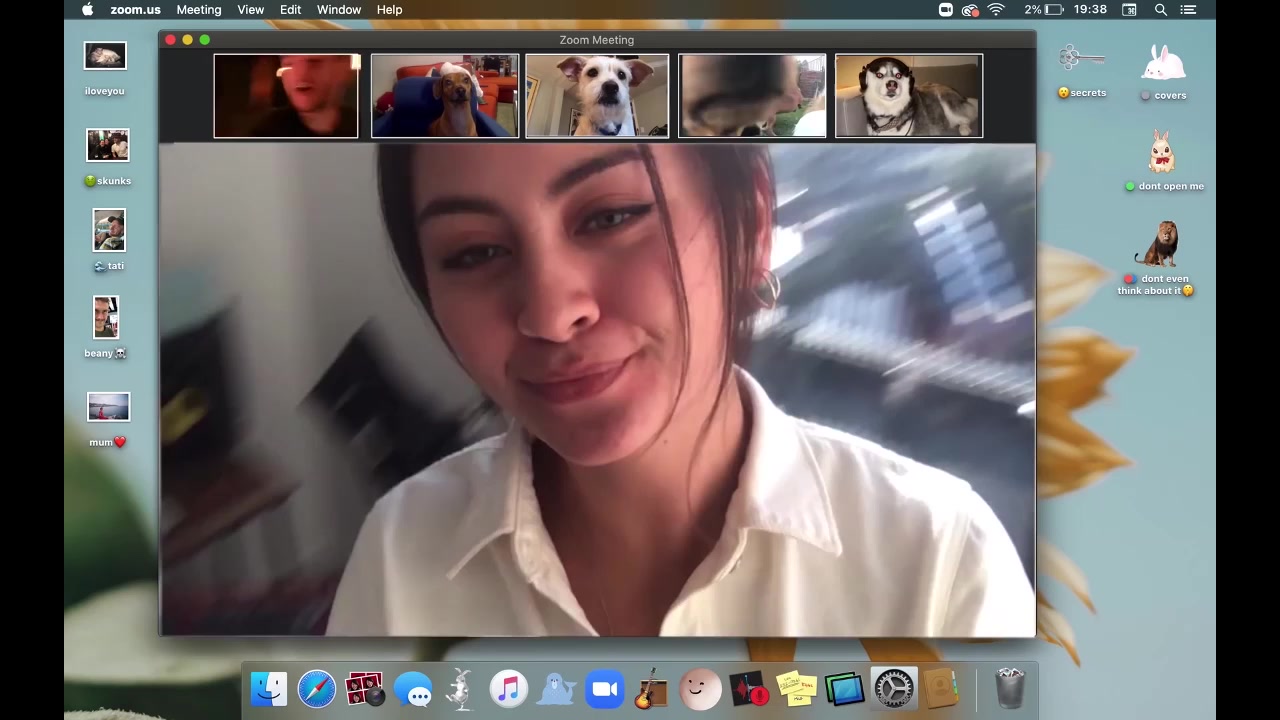Open the stacked screens dock icon
Viewport: 1280px width, 720px height.
tap(845, 689)
